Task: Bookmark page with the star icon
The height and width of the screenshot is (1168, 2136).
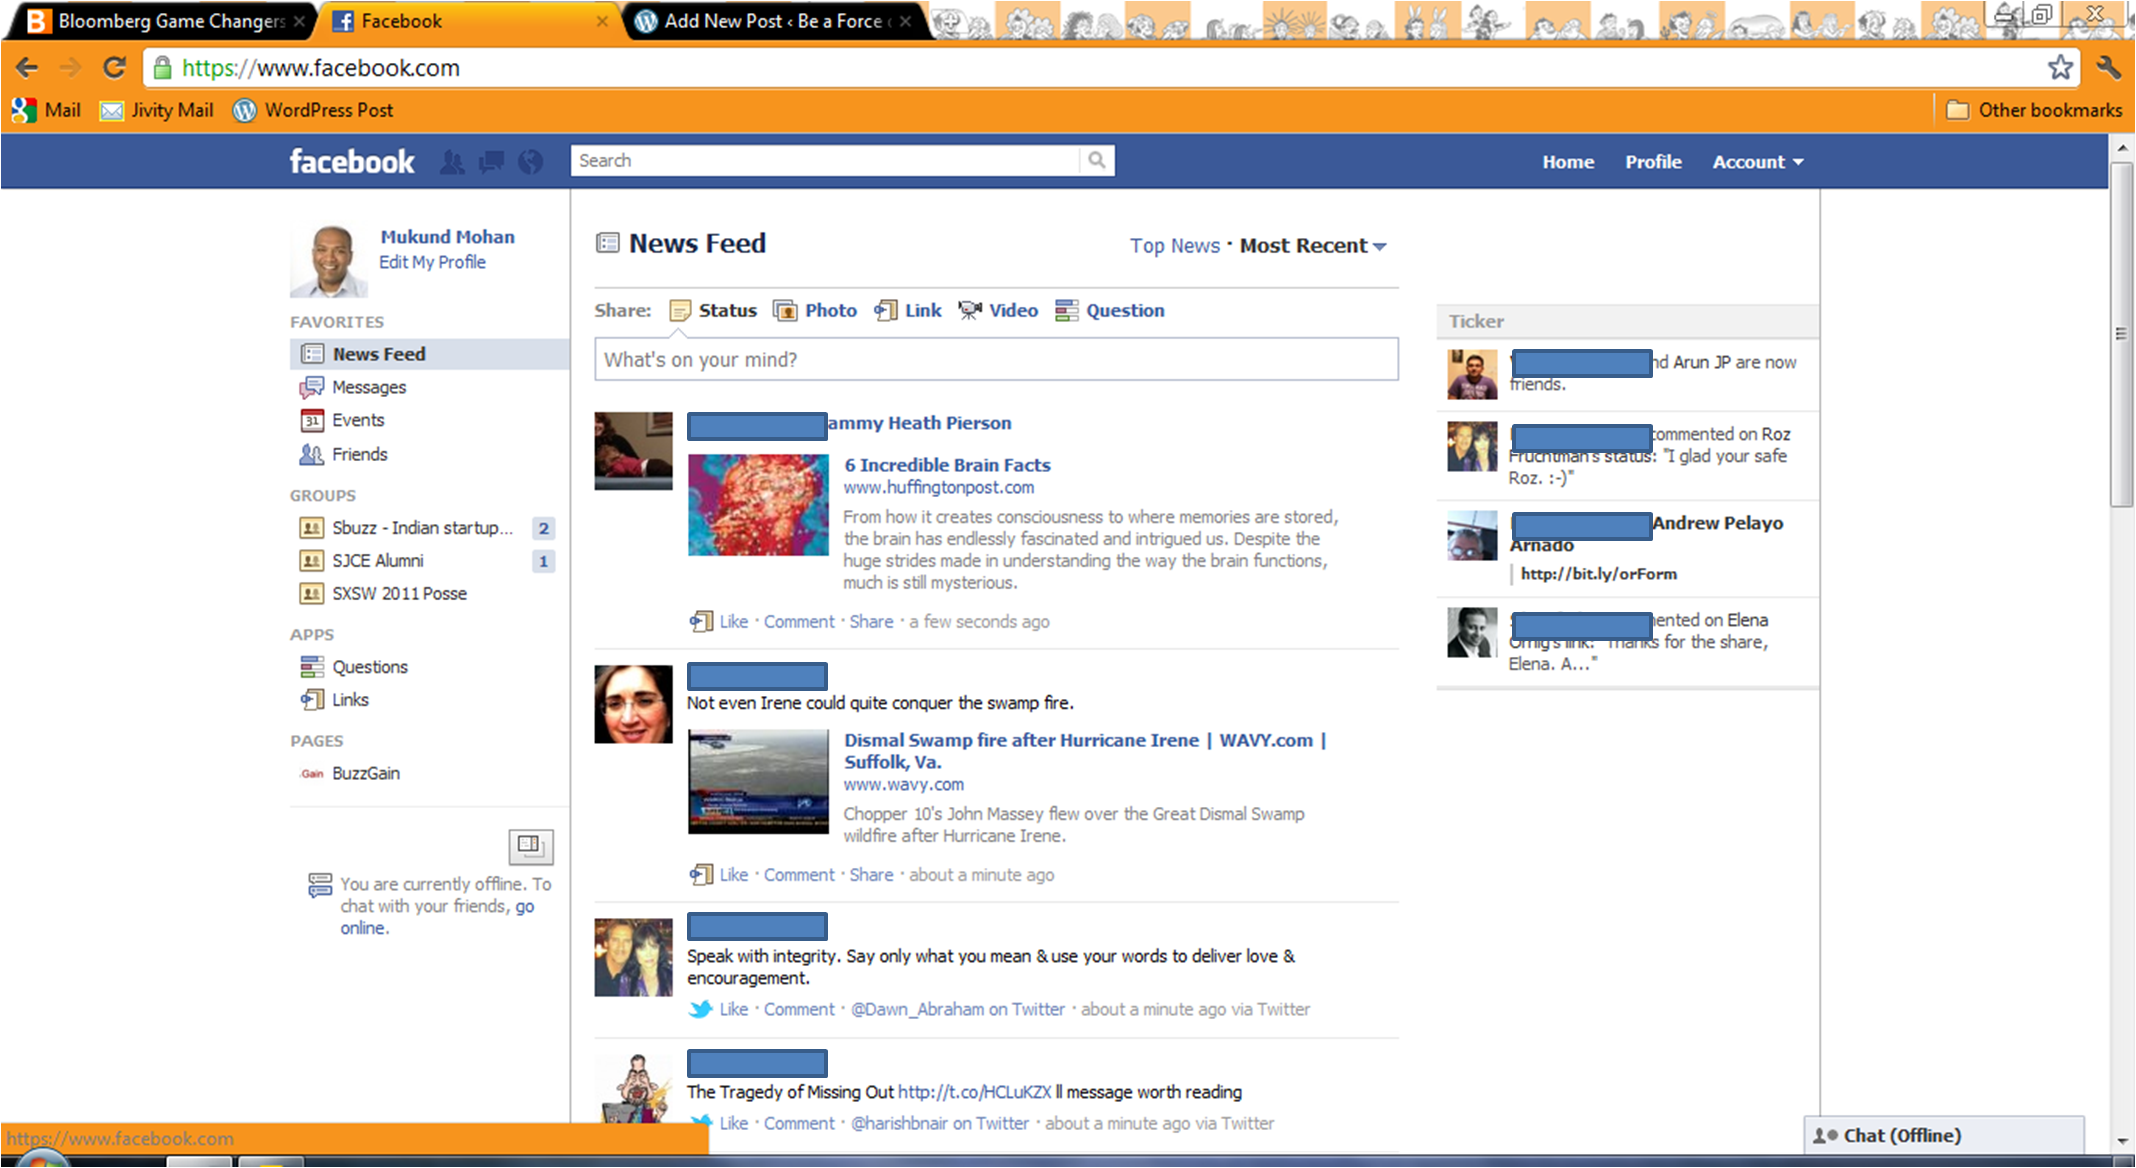Action: pos(2060,68)
